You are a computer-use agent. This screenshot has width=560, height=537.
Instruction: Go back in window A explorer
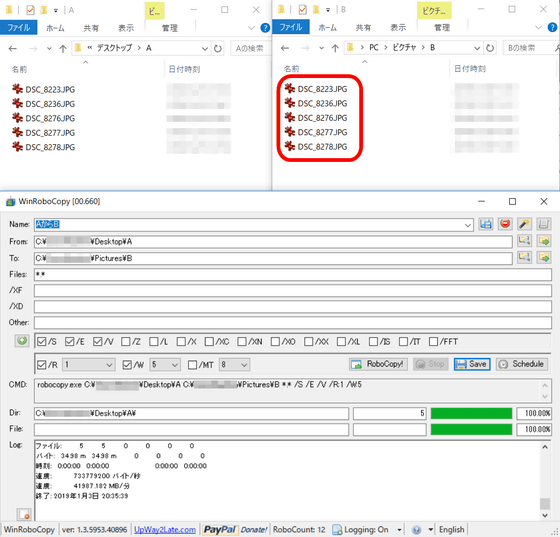click(13, 49)
